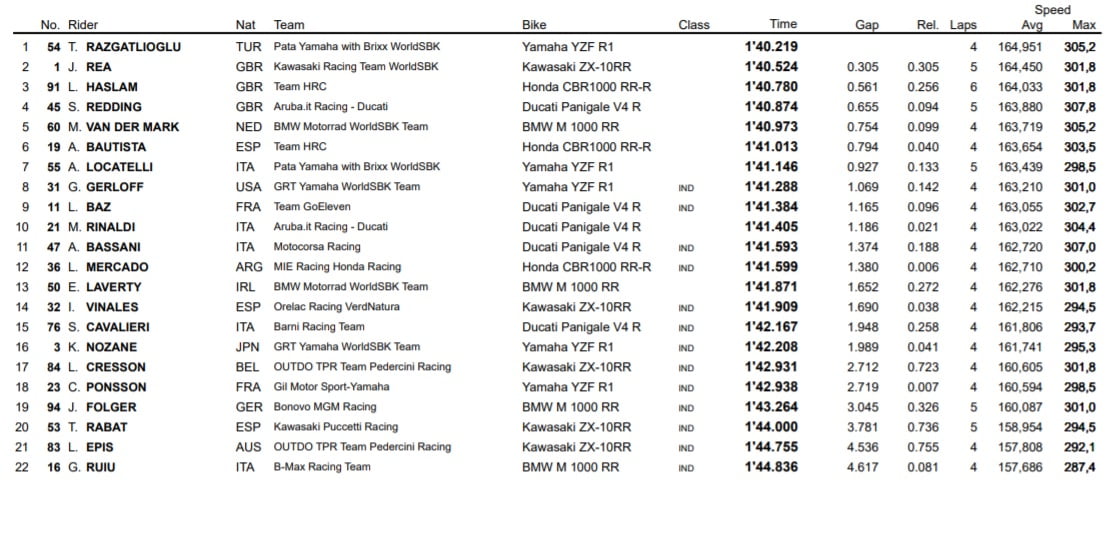Click the Barni Racing Team cell

pyautogui.click(x=319, y=327)
